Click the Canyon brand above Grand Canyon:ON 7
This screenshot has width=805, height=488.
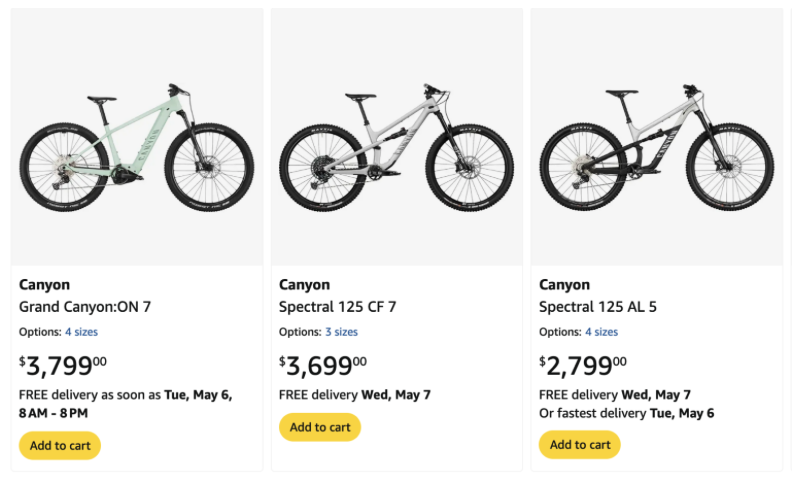tap(44, 285)
